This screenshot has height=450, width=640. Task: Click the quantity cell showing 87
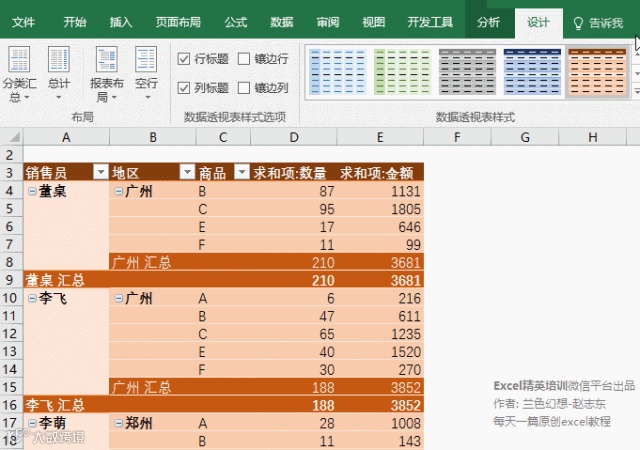pos(293,191)
